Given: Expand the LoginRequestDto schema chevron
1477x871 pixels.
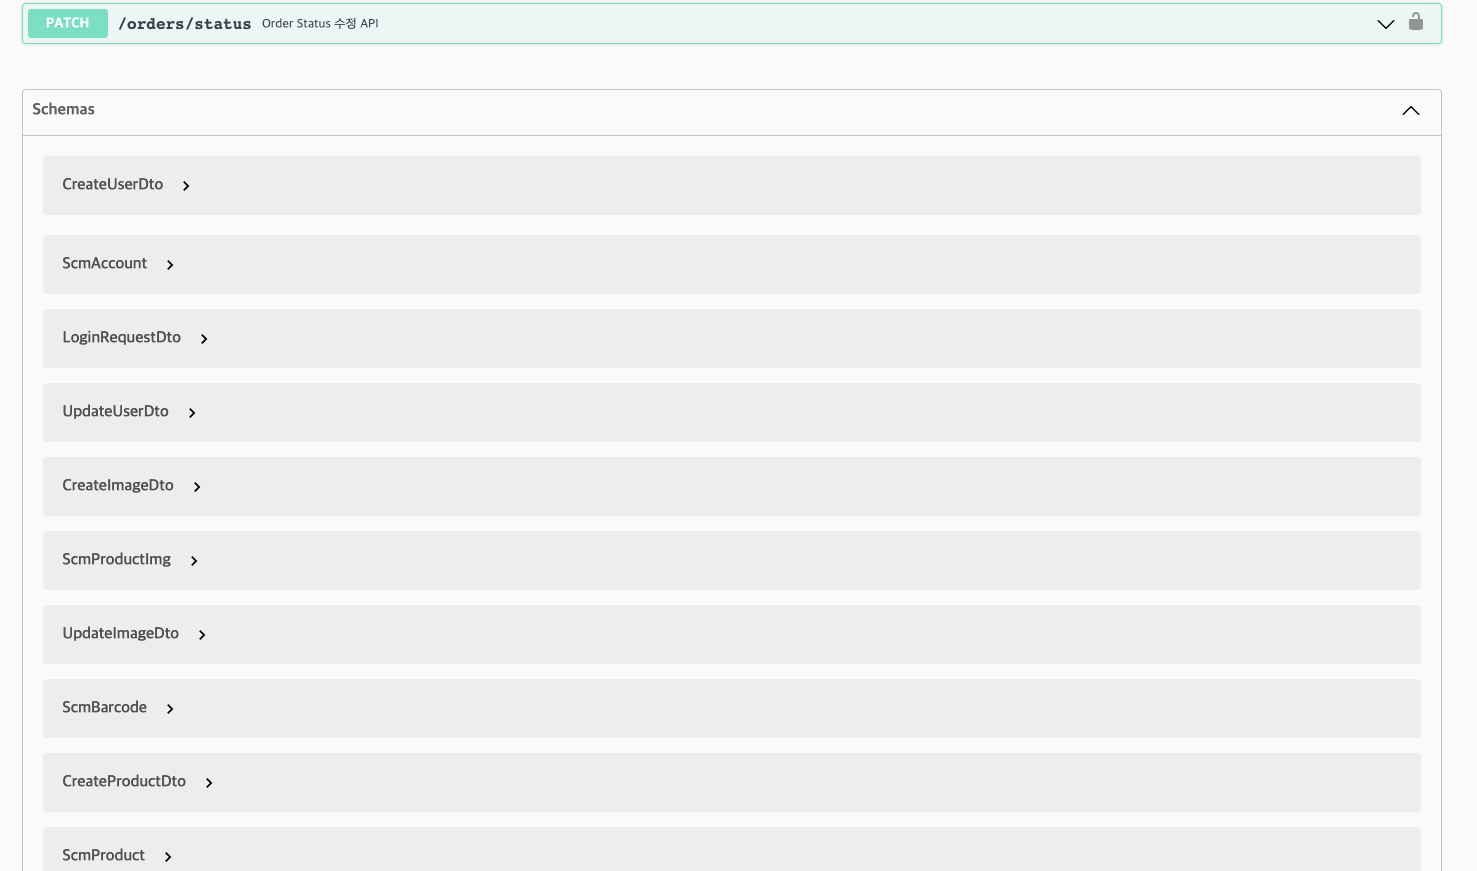Looking at the screenshot, I should tap(204, 339).
